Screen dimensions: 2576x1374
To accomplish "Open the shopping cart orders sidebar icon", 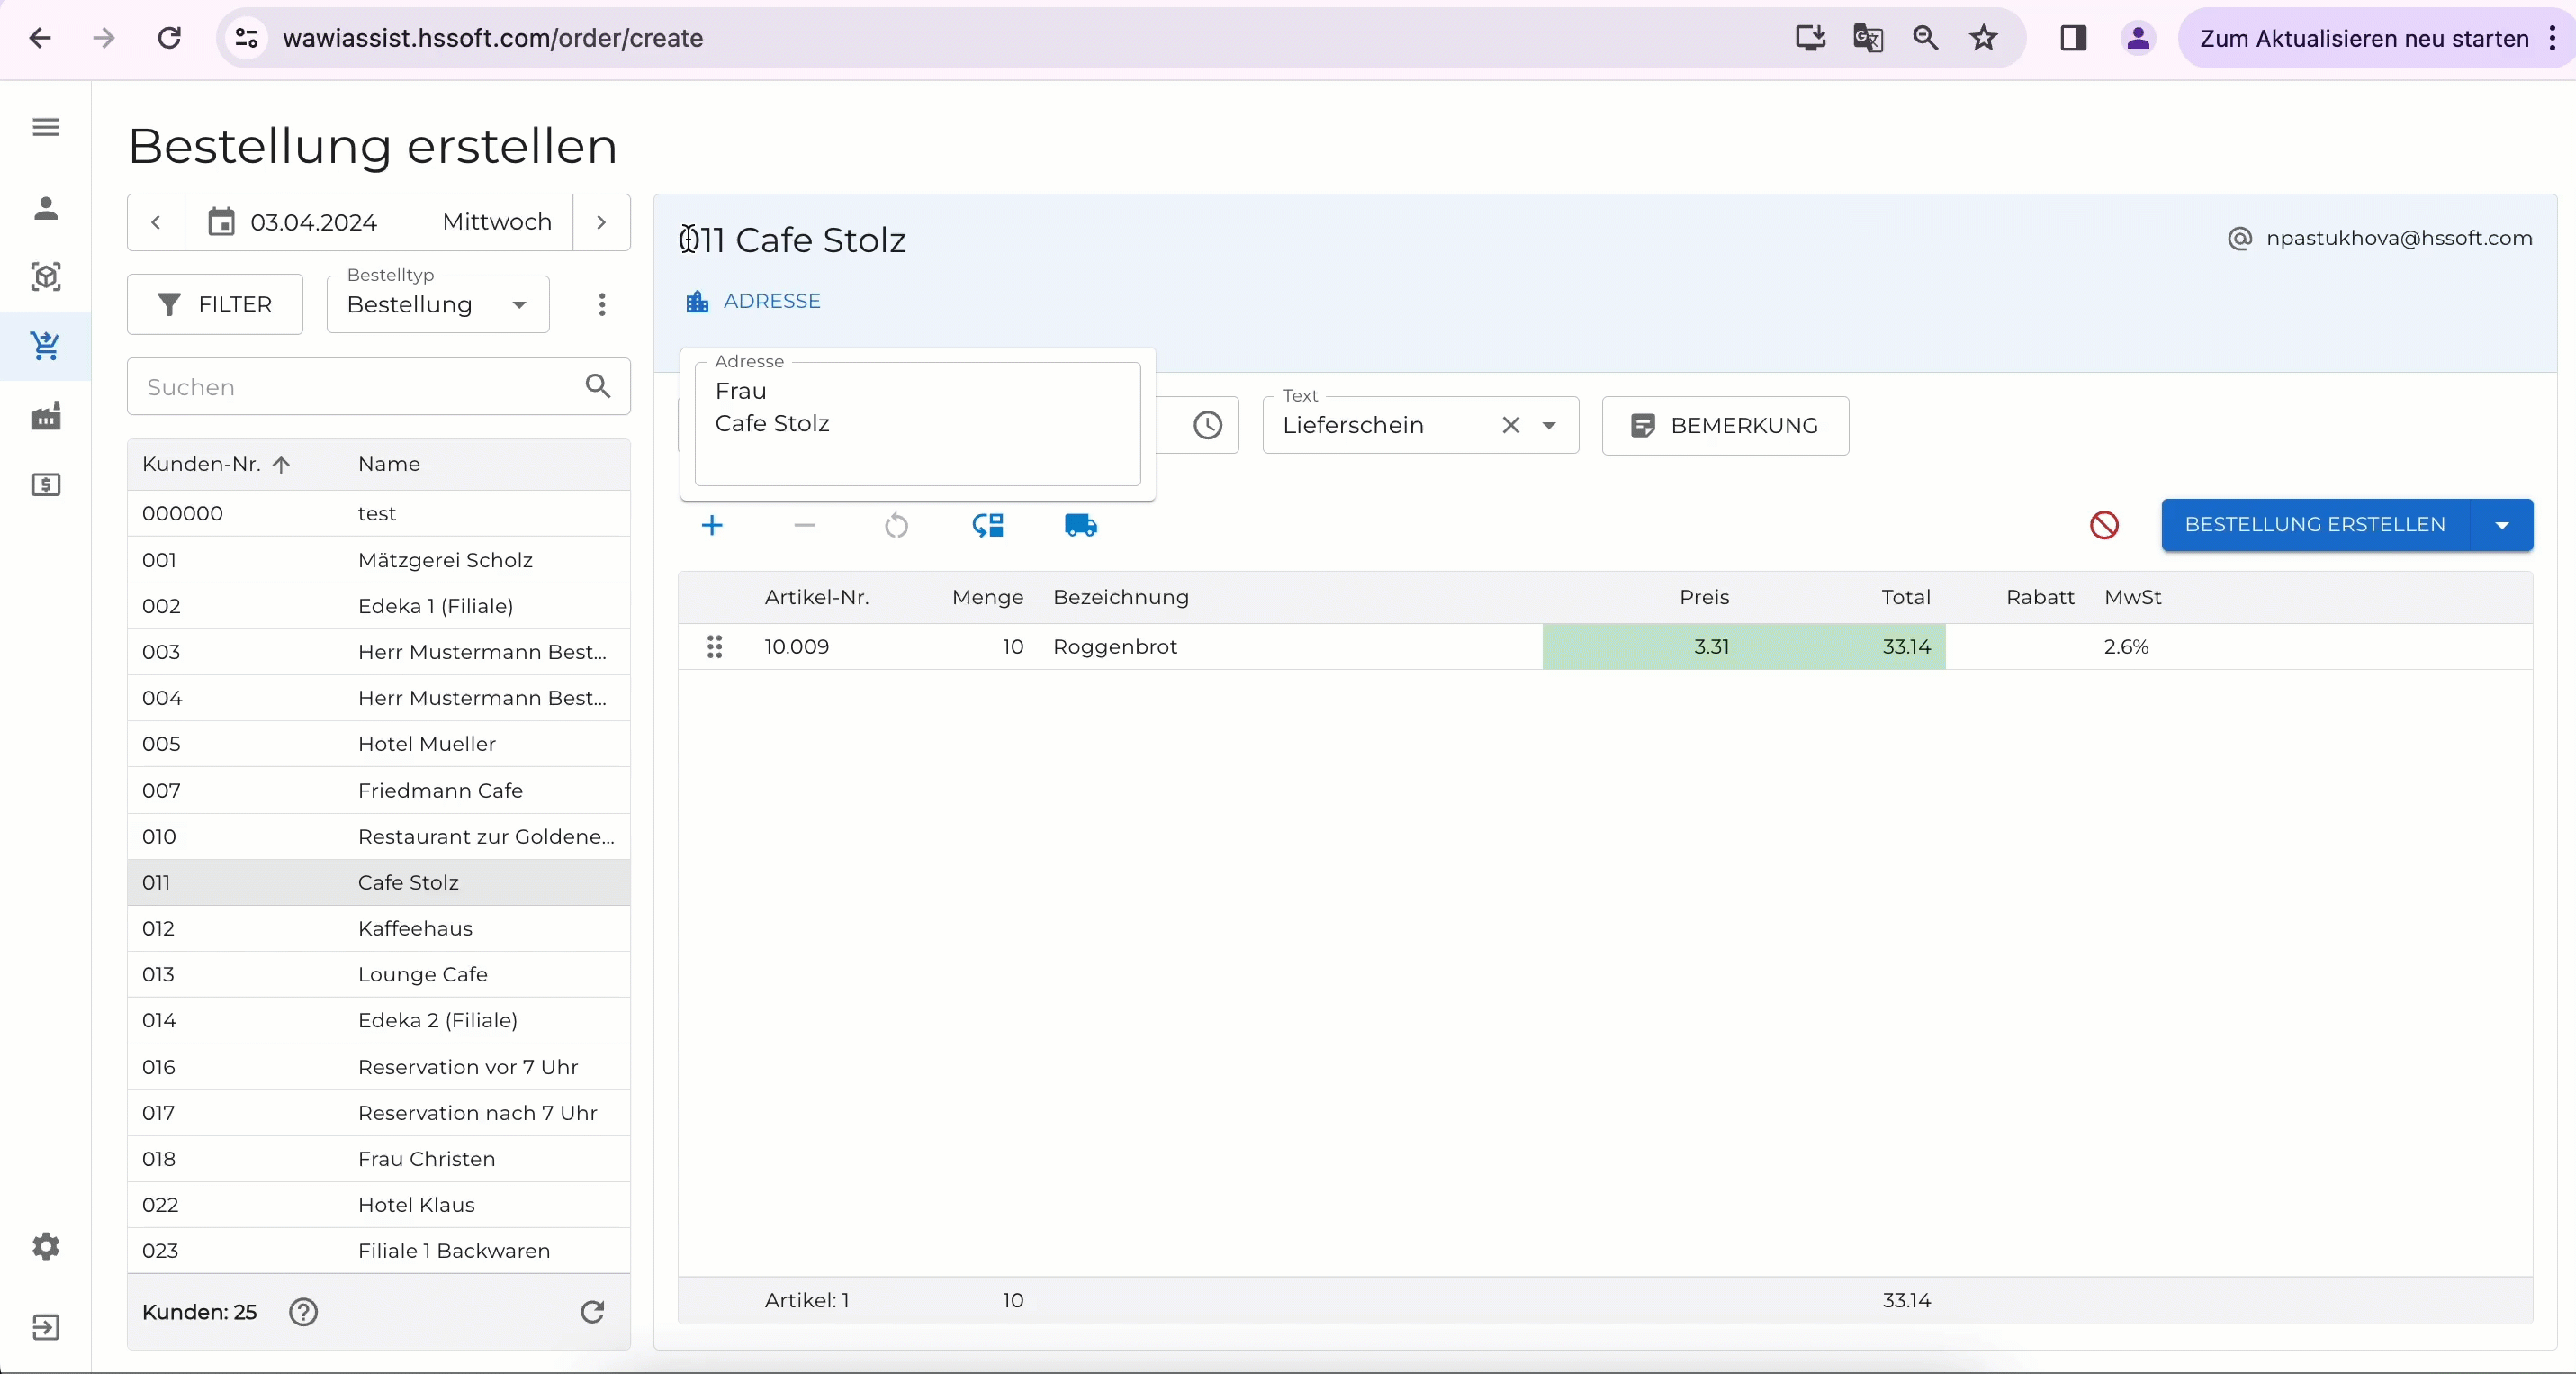I will click(45, 346).
